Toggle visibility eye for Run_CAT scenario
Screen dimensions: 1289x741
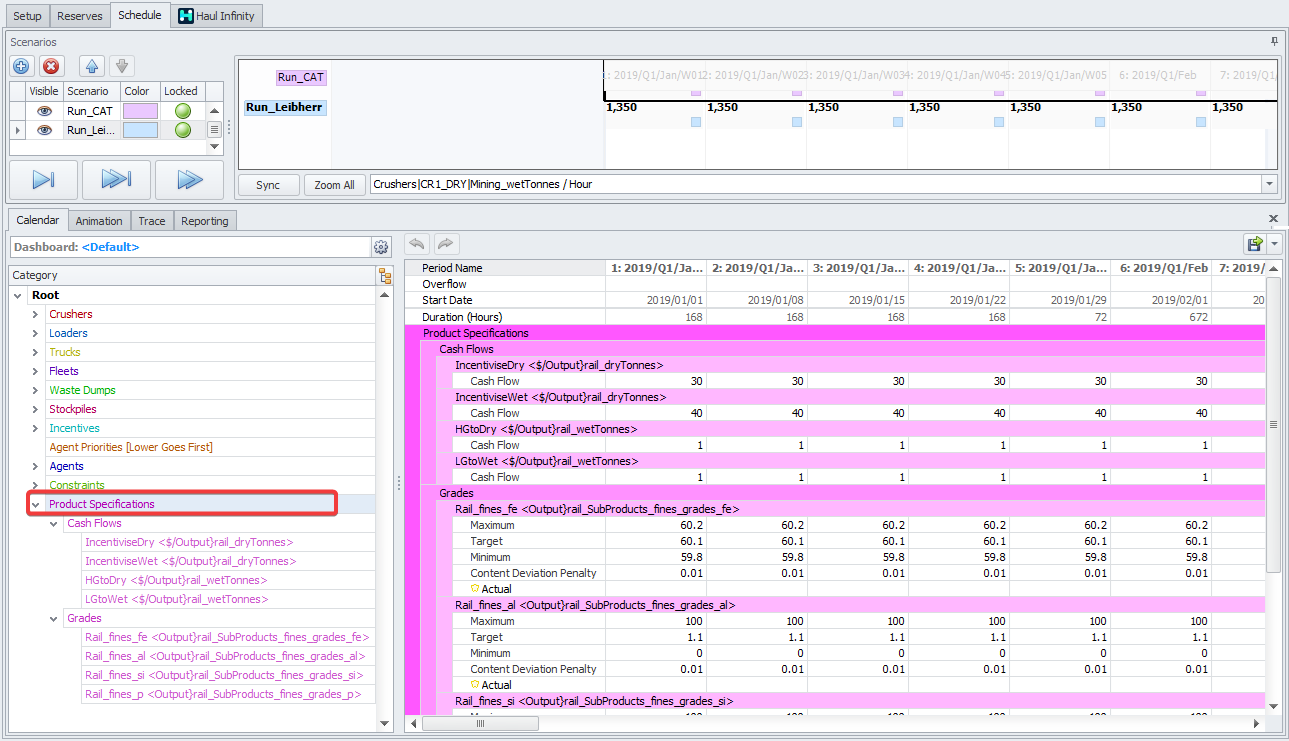coord(44,111)
